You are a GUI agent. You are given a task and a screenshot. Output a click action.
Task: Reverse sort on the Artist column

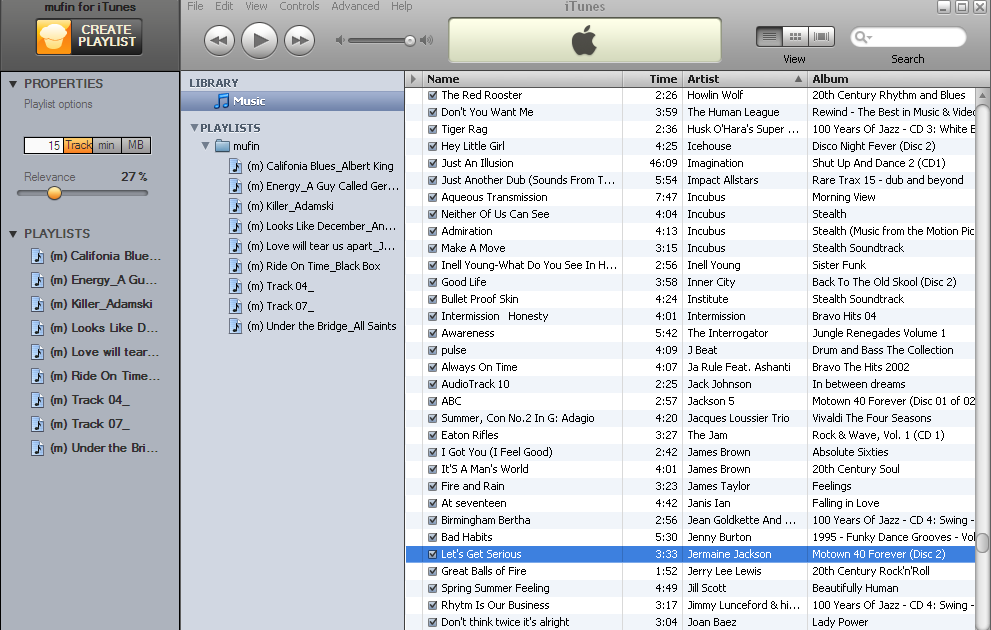[x=745, y=79]
